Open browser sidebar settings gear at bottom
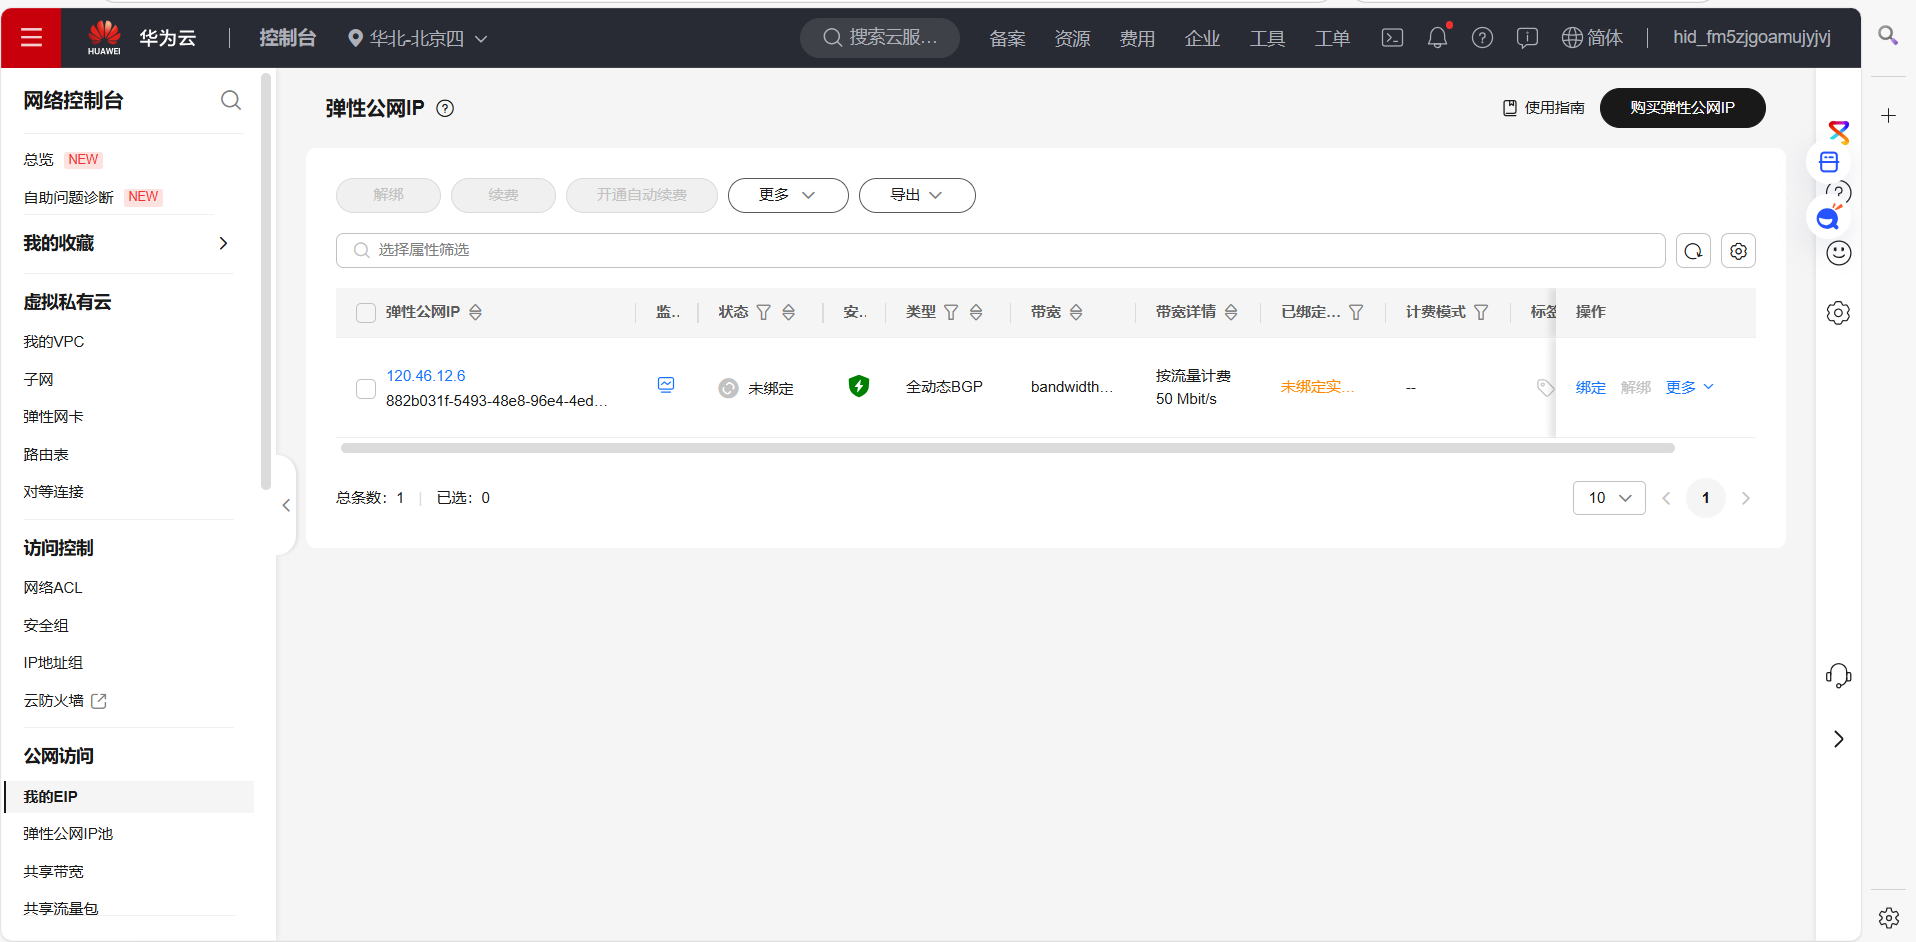1916x942 pixels. (1888, 917)
